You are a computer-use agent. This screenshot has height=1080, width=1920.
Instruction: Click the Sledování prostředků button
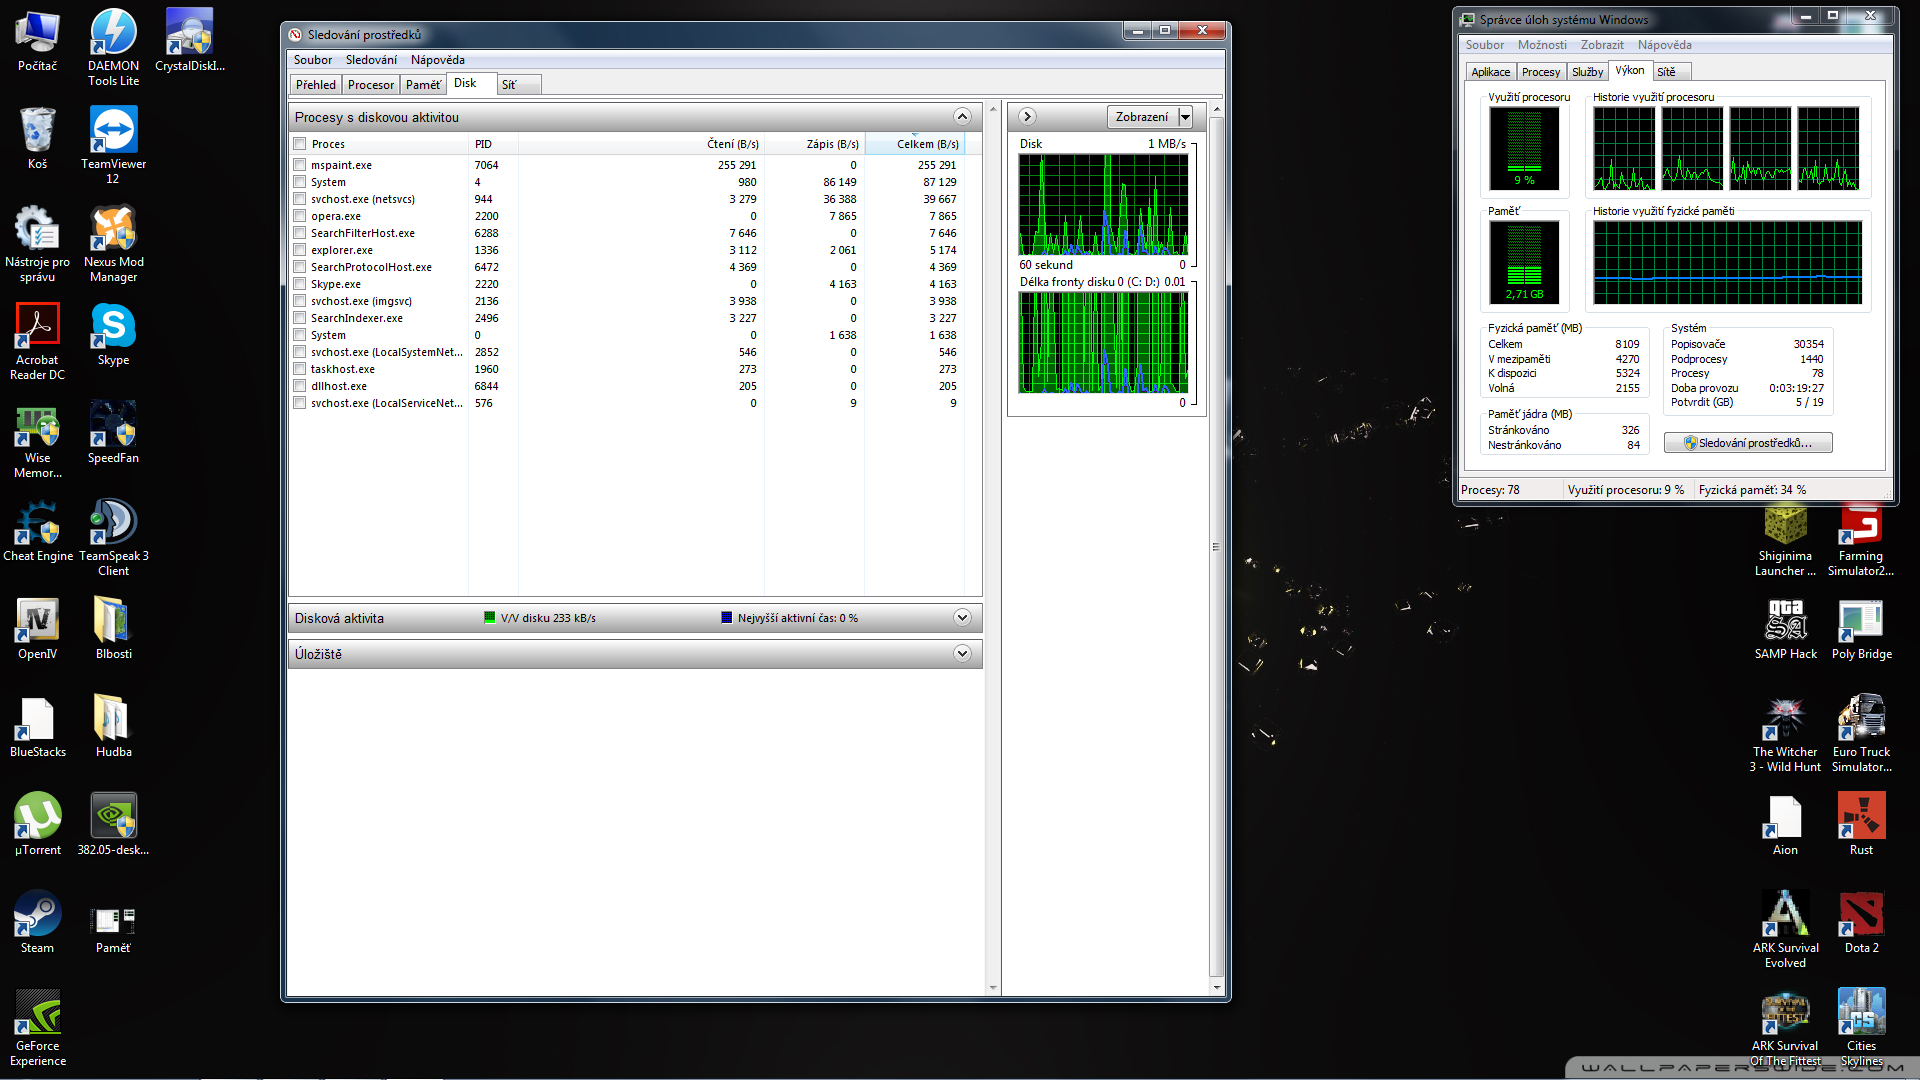(x=1748, y=443)
